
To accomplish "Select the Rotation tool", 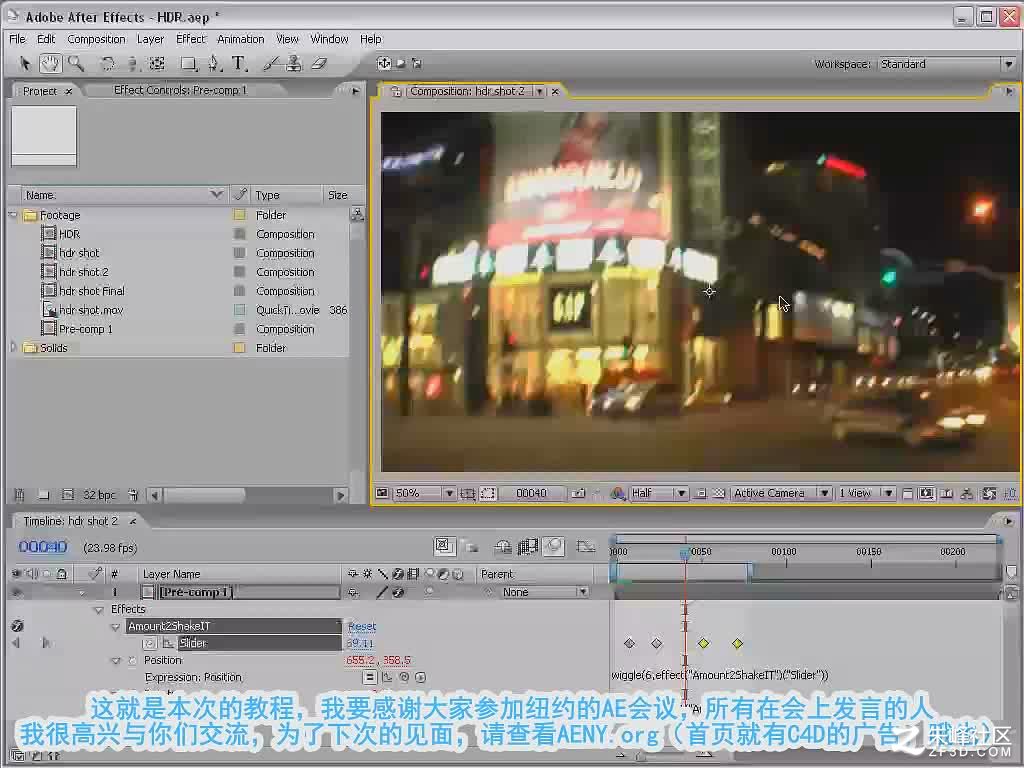I will pyautogui.click(x=108, y=63).
